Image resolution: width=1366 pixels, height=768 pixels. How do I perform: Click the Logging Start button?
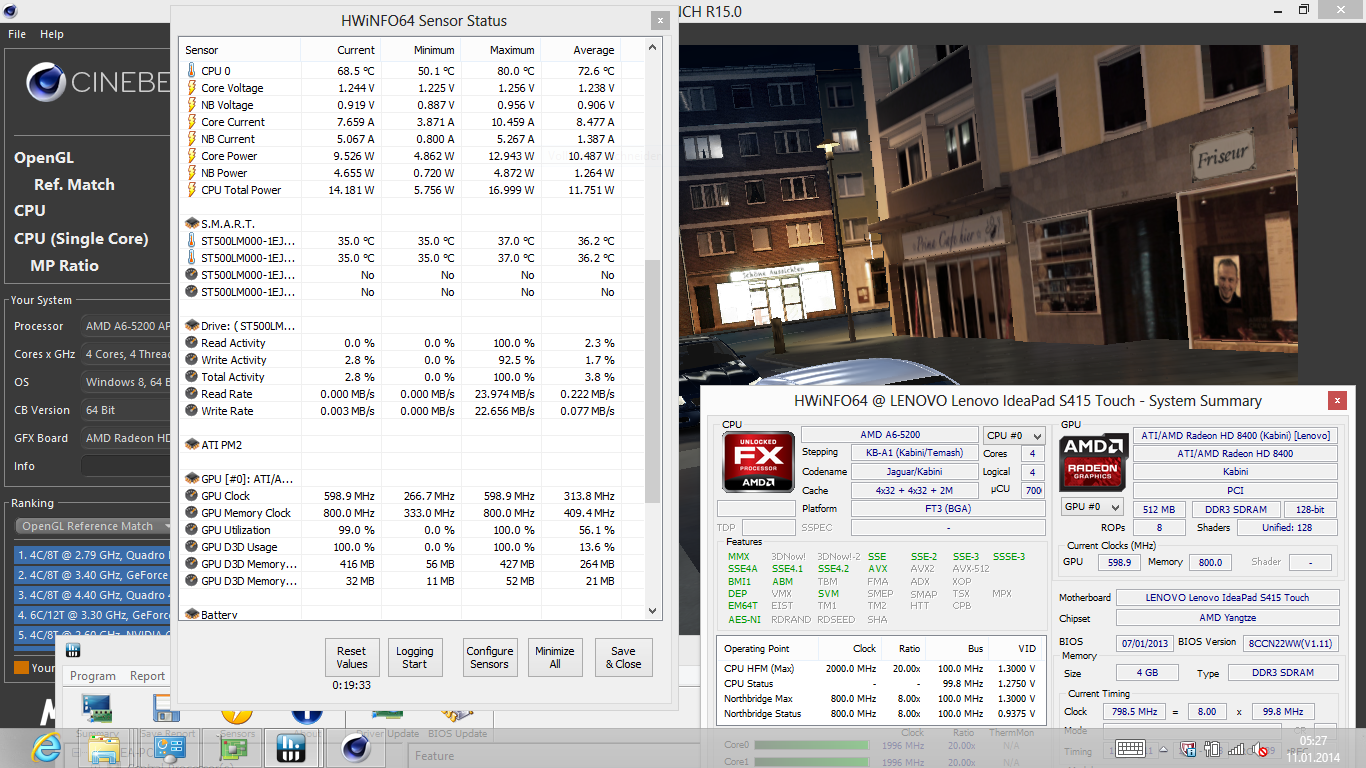414,657
